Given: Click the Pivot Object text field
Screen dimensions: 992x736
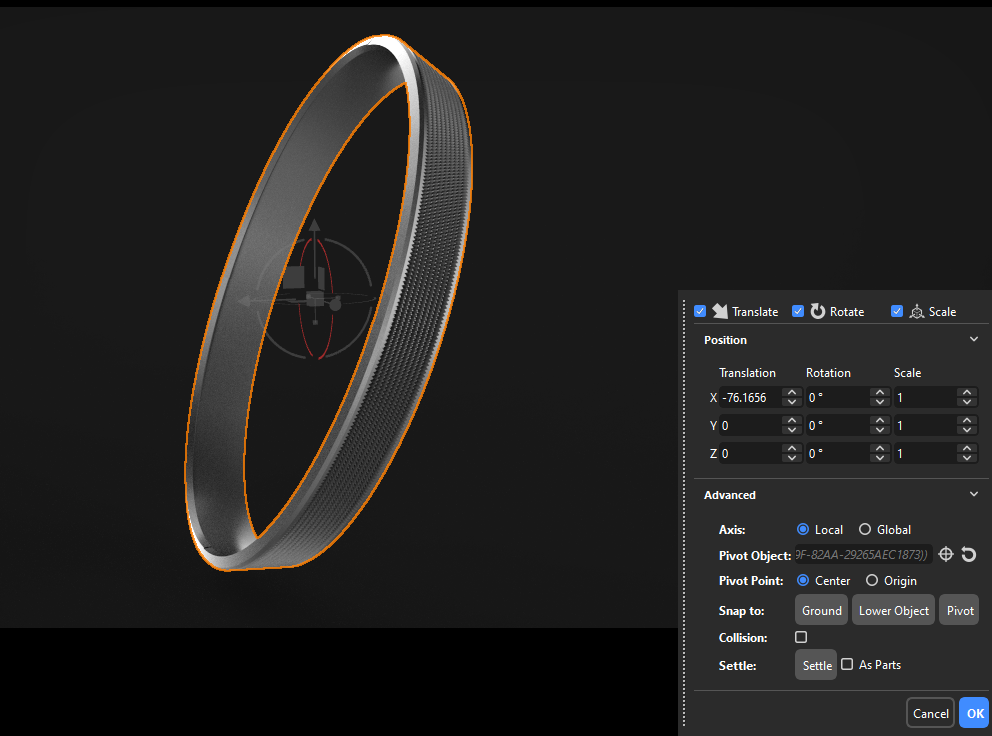Looking at the screenshot, I should click(863, 554).
